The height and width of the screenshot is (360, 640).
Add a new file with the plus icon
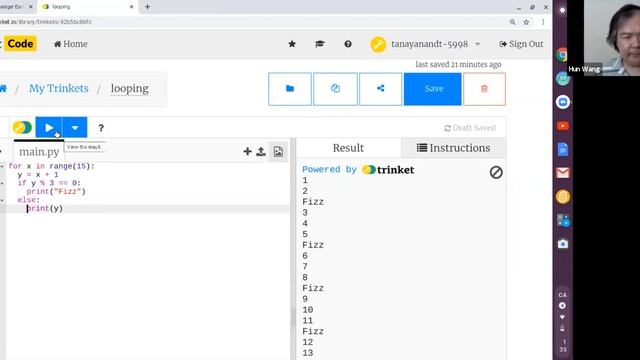pyautogui.click(x=247, y=151)
